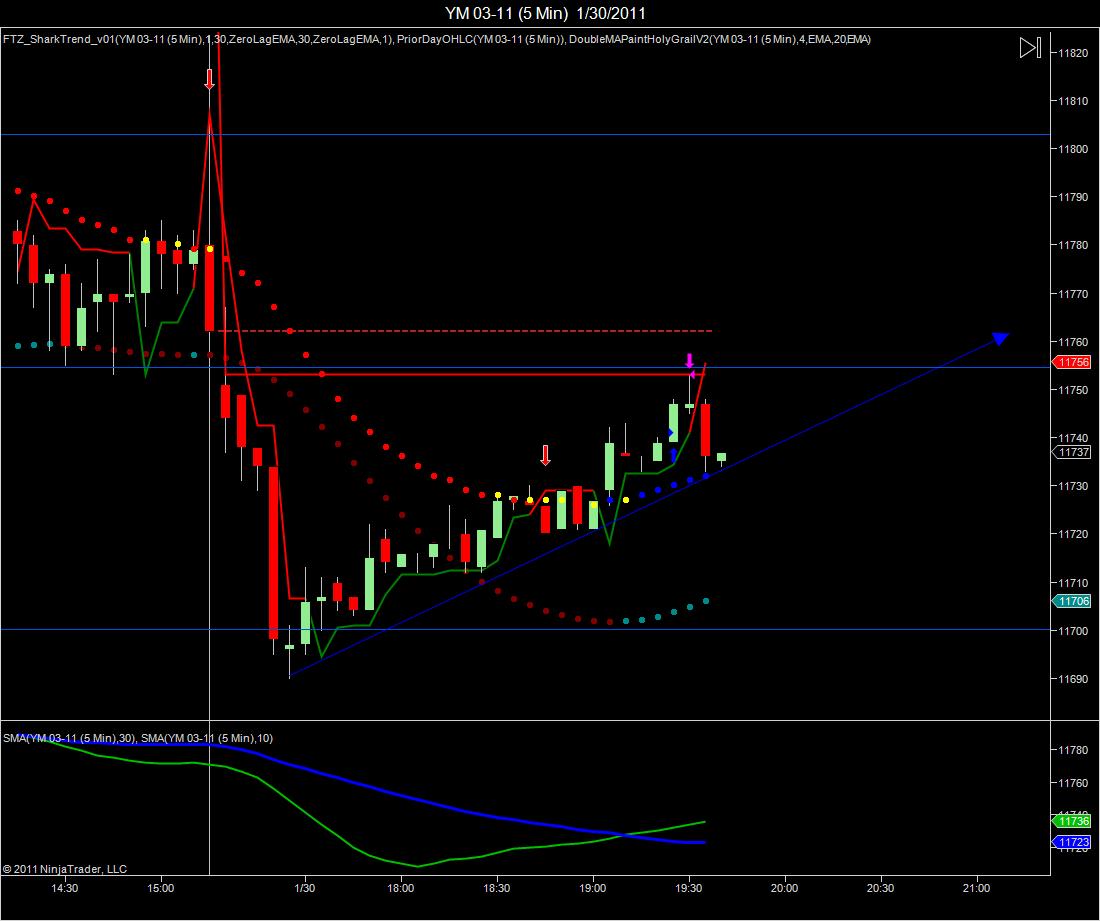Click the 20:00 time axis label
The image size is (1100, 921).
pyautogui.click(x=784, y=888)
